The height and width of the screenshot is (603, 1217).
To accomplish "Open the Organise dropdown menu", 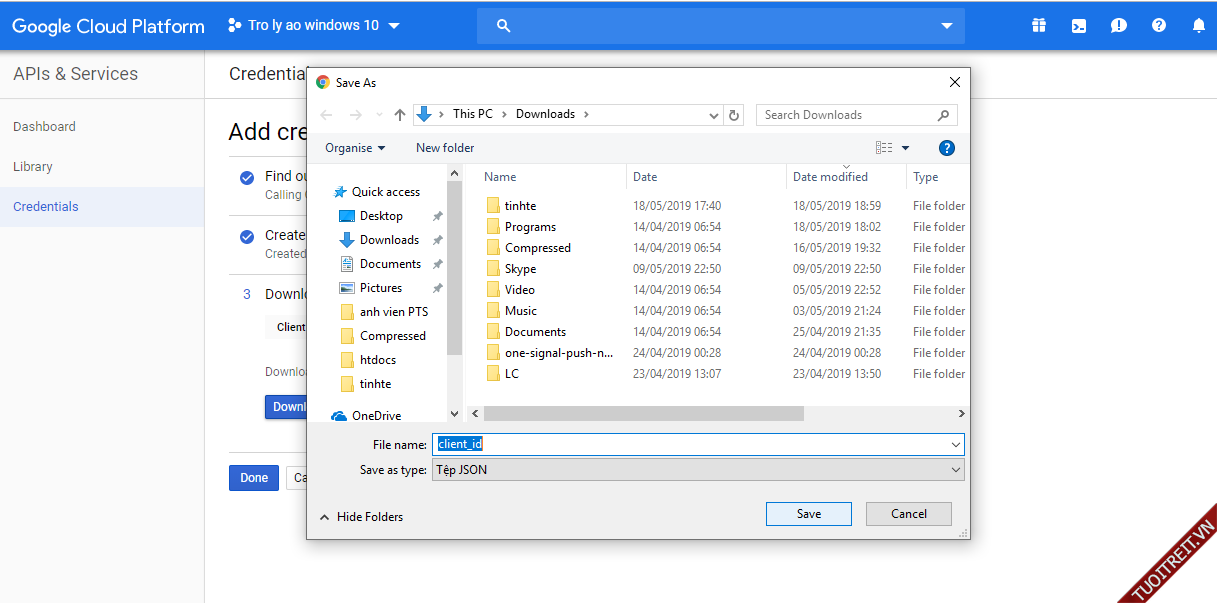I will pyautogui.click(x=355, y=148).
